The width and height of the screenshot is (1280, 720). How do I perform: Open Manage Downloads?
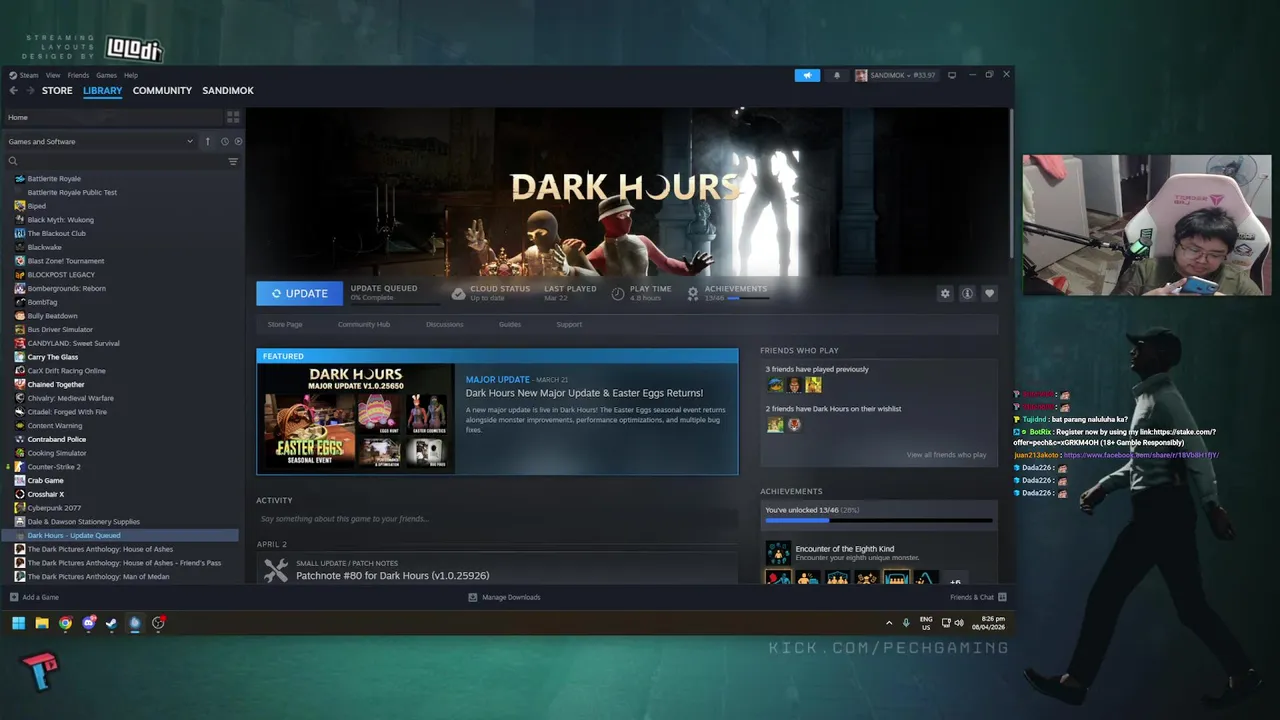pos(504,597)
